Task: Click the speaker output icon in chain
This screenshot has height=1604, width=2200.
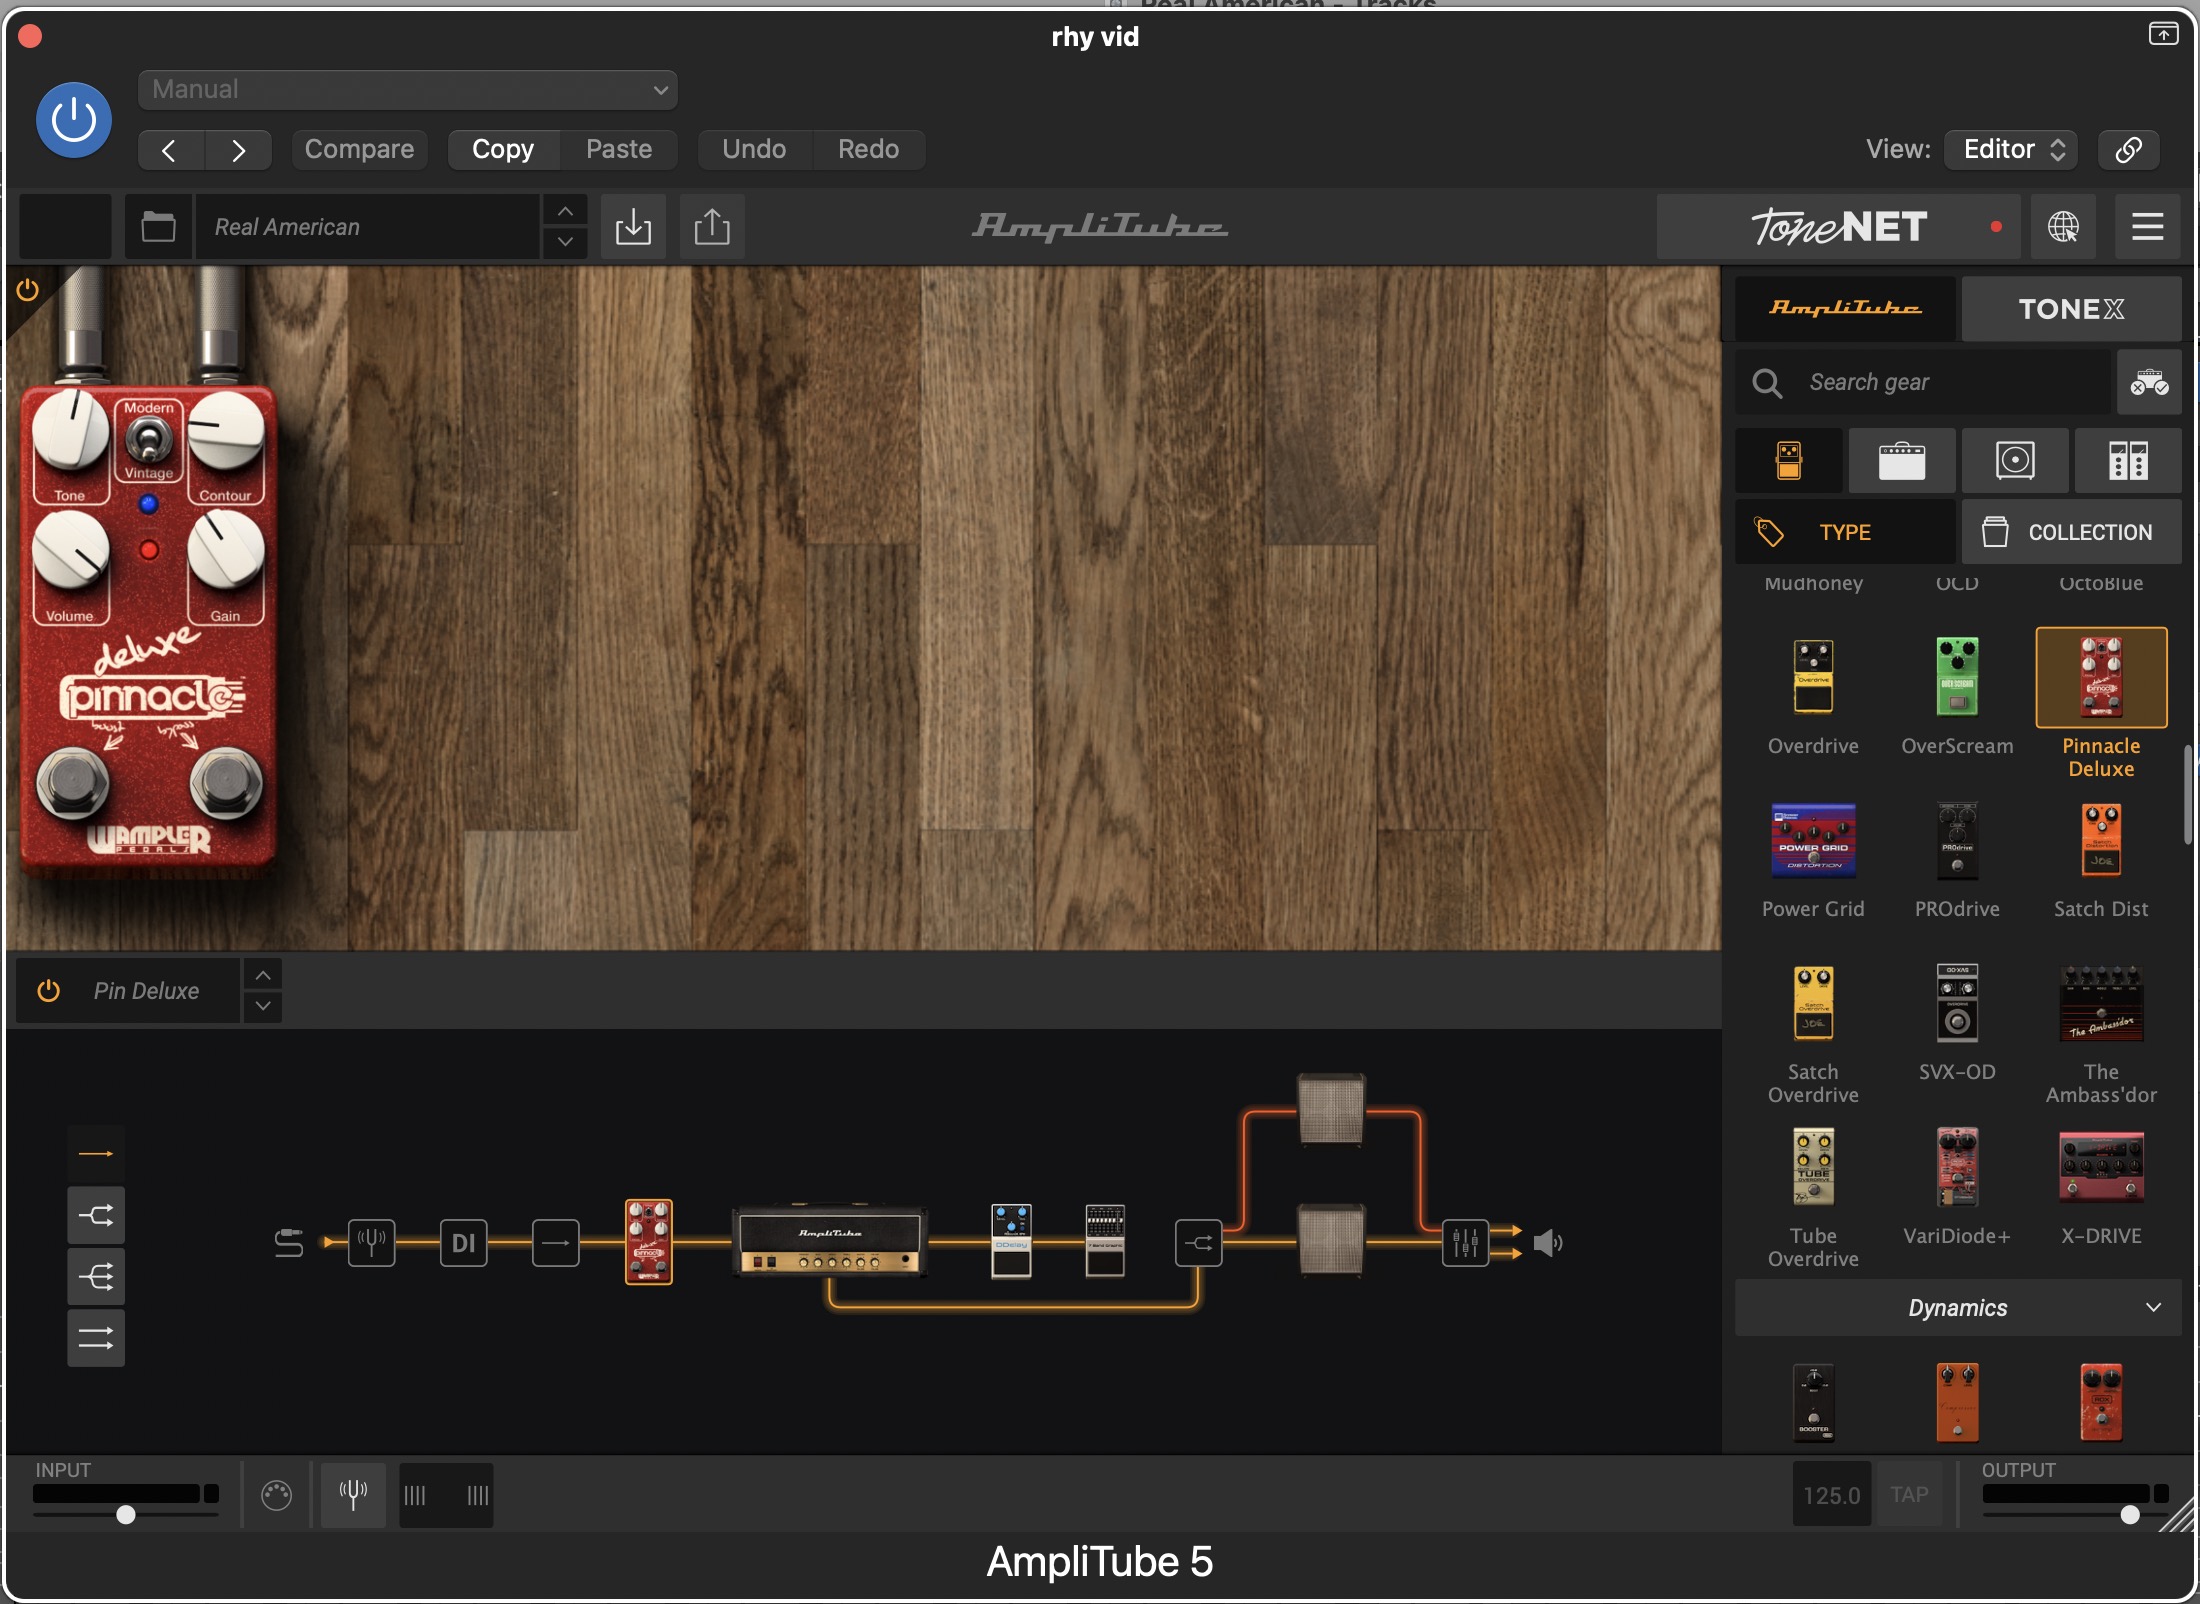Action: (x=1547, y=1243)
